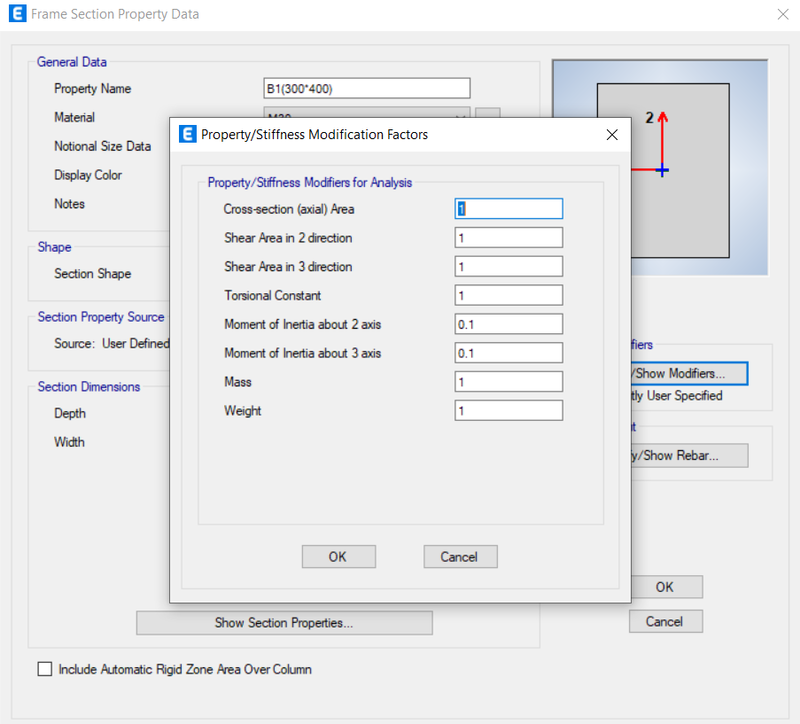800x724 pixels.
Task: Click the Mass modifier input field
Action: pos(509,382)
